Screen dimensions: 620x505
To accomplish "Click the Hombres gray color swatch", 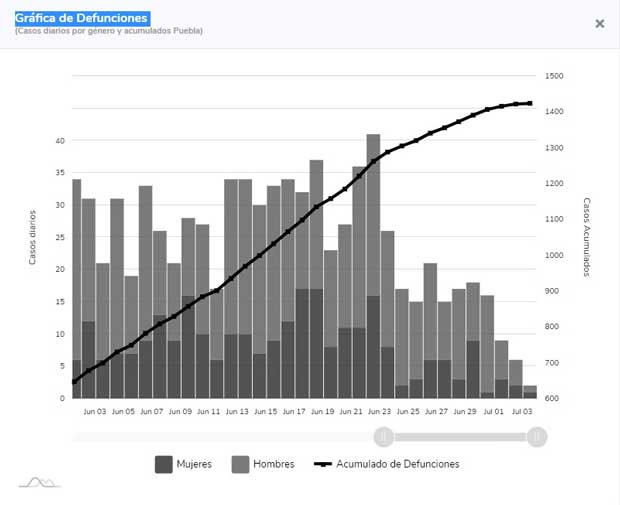I will pyautogui.click(x=240, y=464).
